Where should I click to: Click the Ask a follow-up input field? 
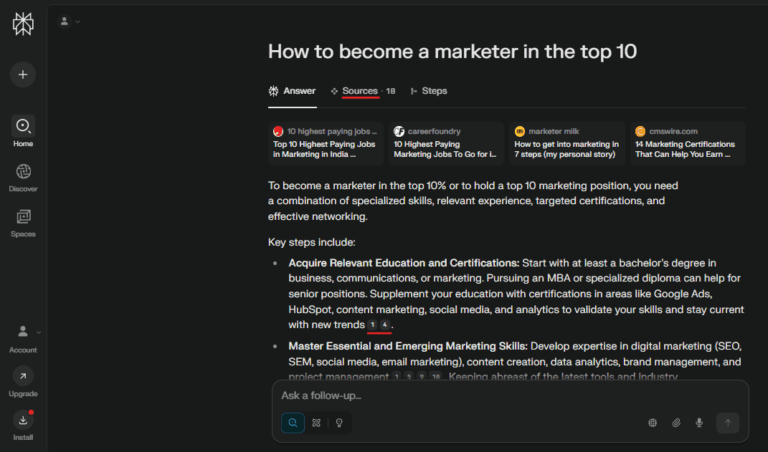tap(480, 395)
